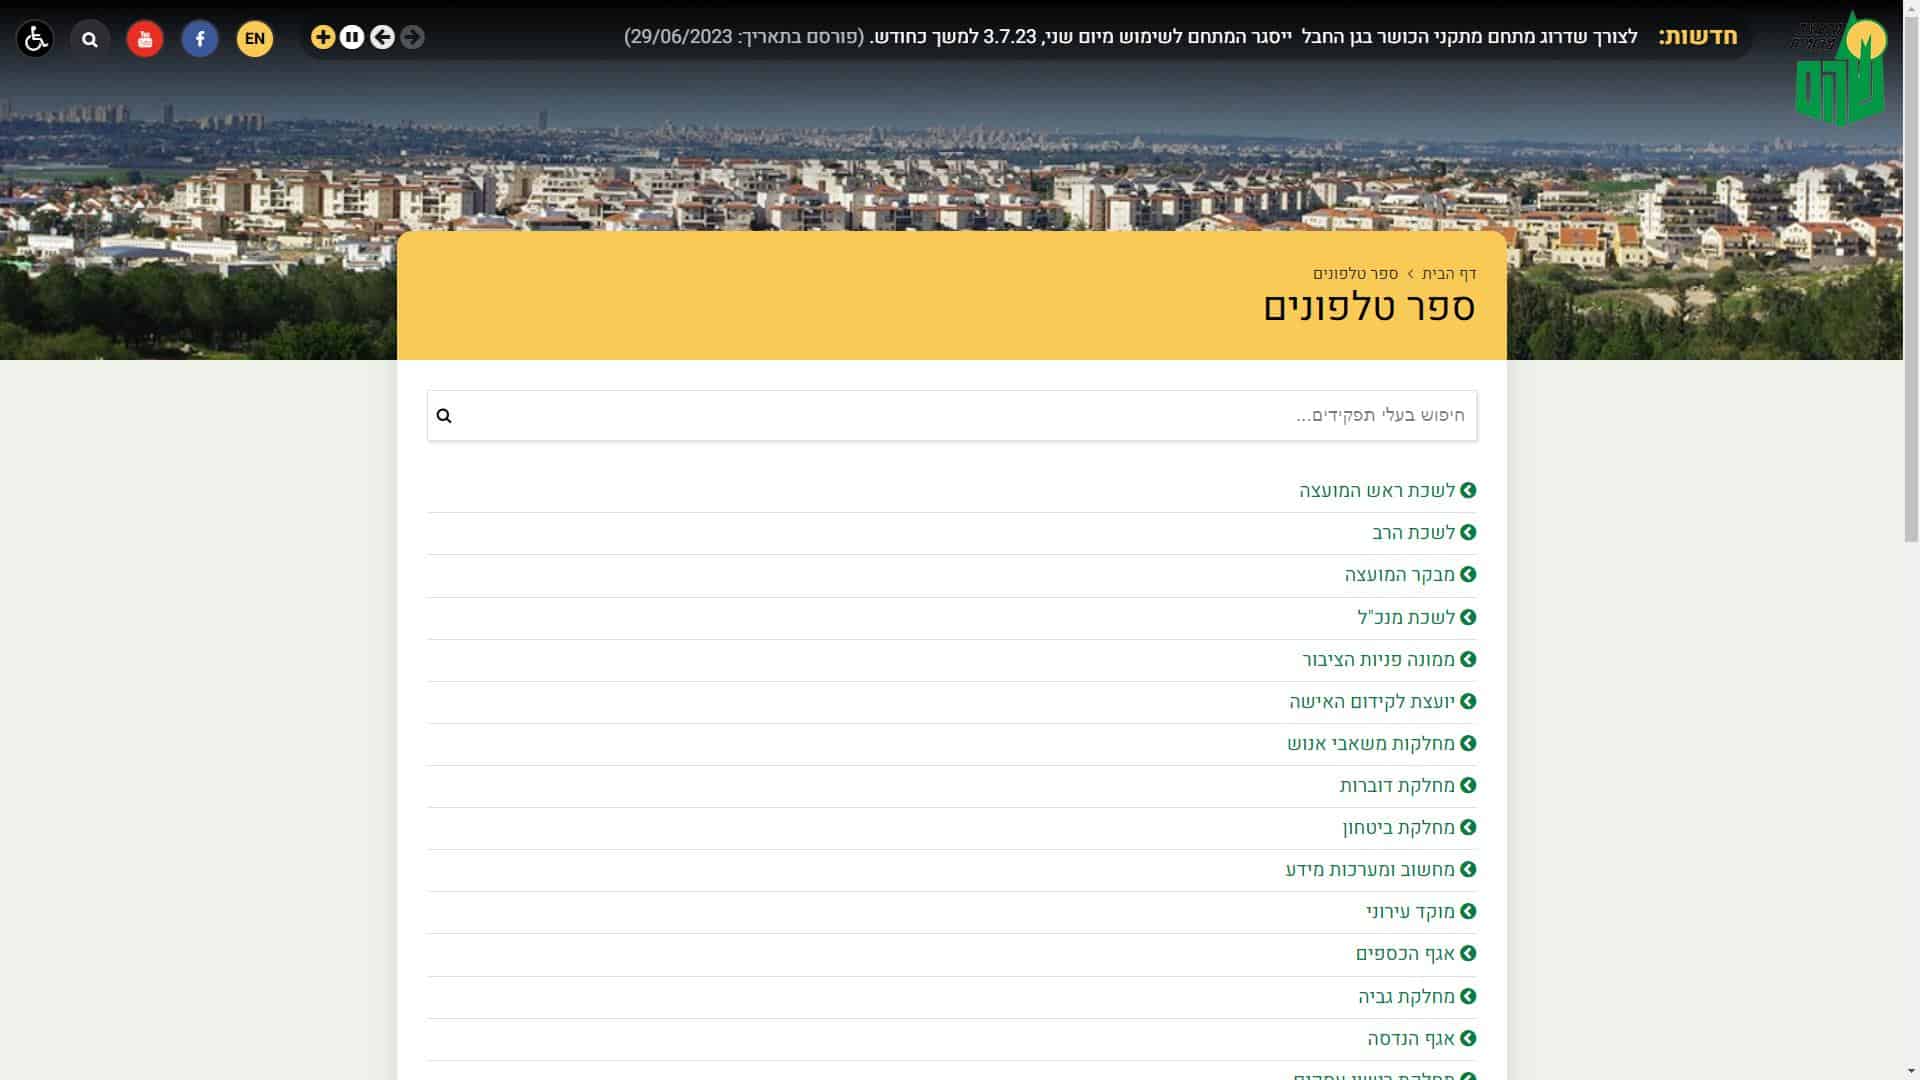Click דף הבית breadcrumb link

click(x=1449, y=274)
